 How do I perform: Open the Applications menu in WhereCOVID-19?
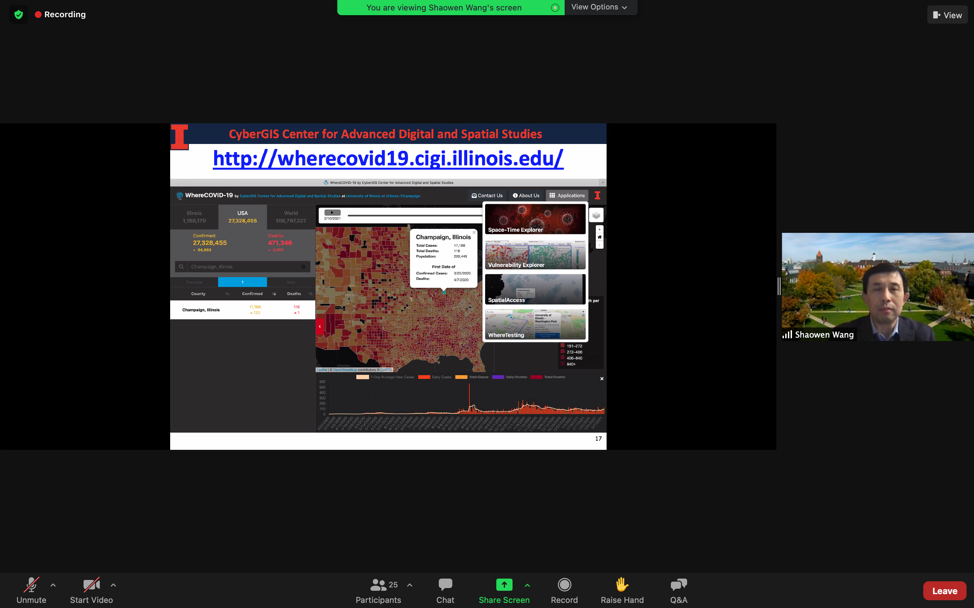[x=567, y=196]
